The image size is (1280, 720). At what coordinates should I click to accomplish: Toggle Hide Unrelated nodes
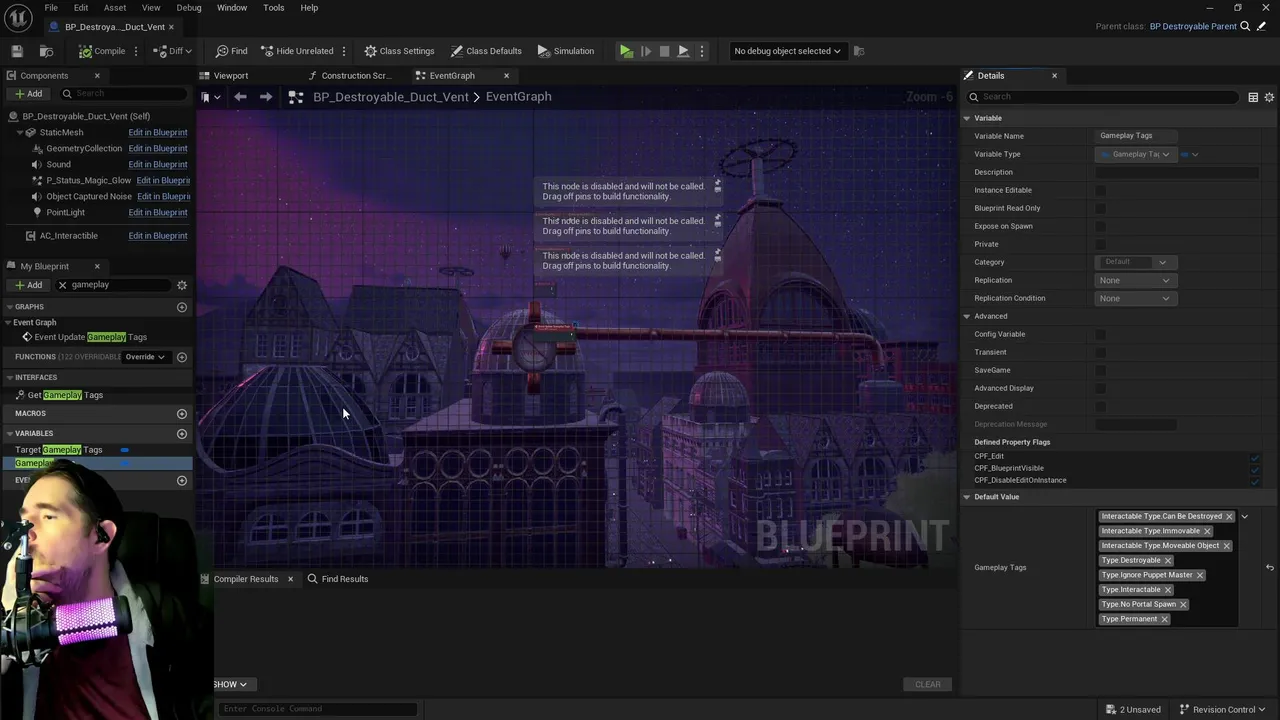297,51
